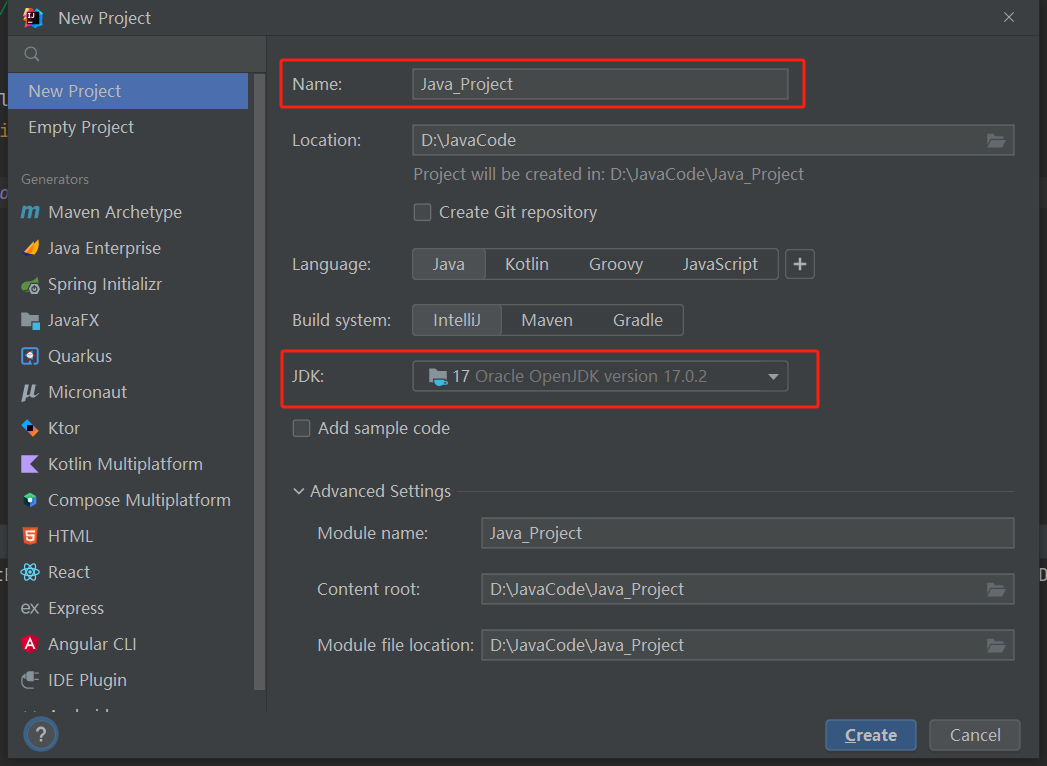Click the Create button
The width and height of the screenshot is (1047, 766).
click(871, 735)
